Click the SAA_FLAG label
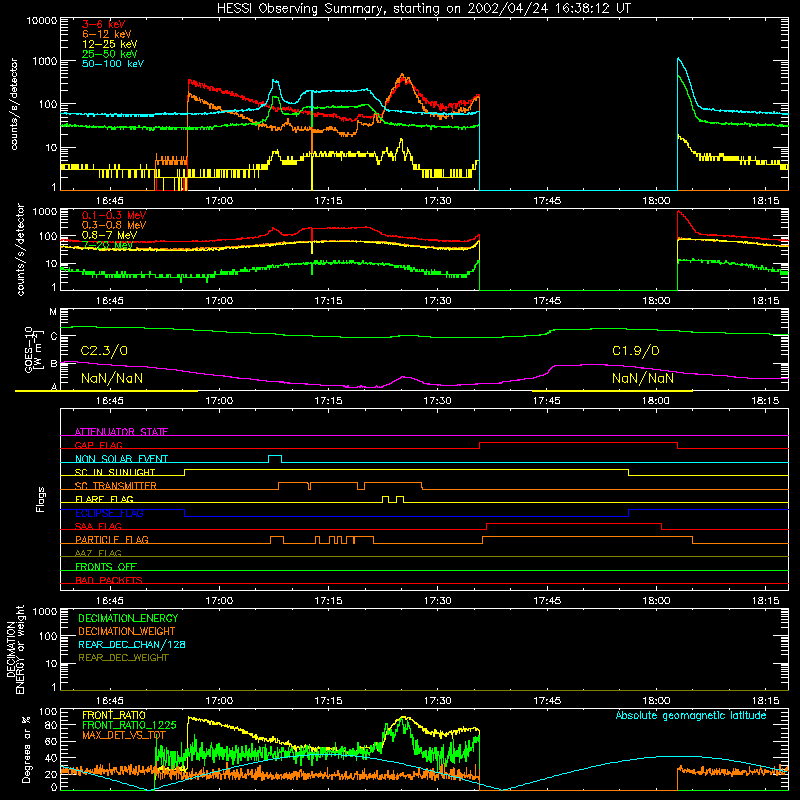 98,526
